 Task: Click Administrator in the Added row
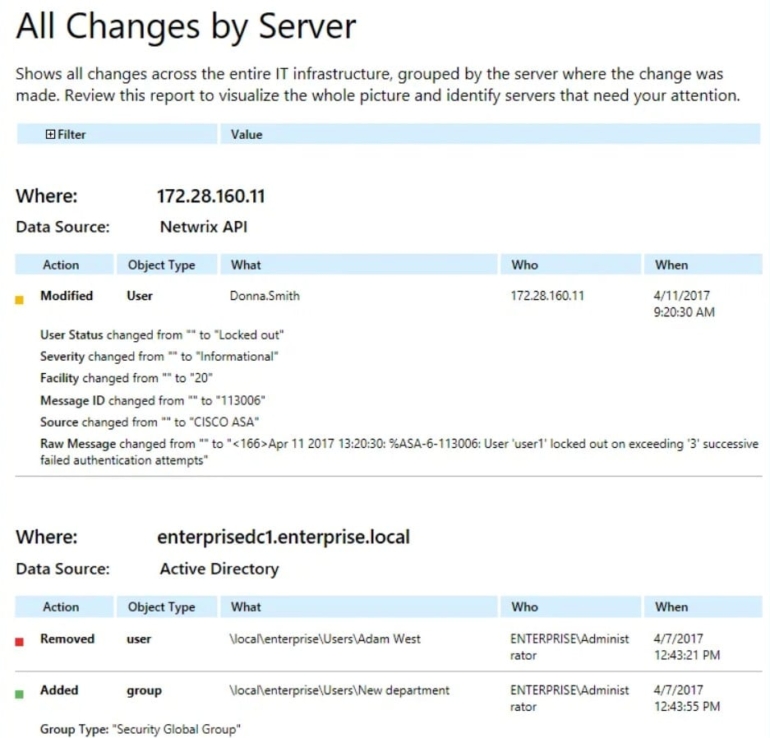coord(570,698)
